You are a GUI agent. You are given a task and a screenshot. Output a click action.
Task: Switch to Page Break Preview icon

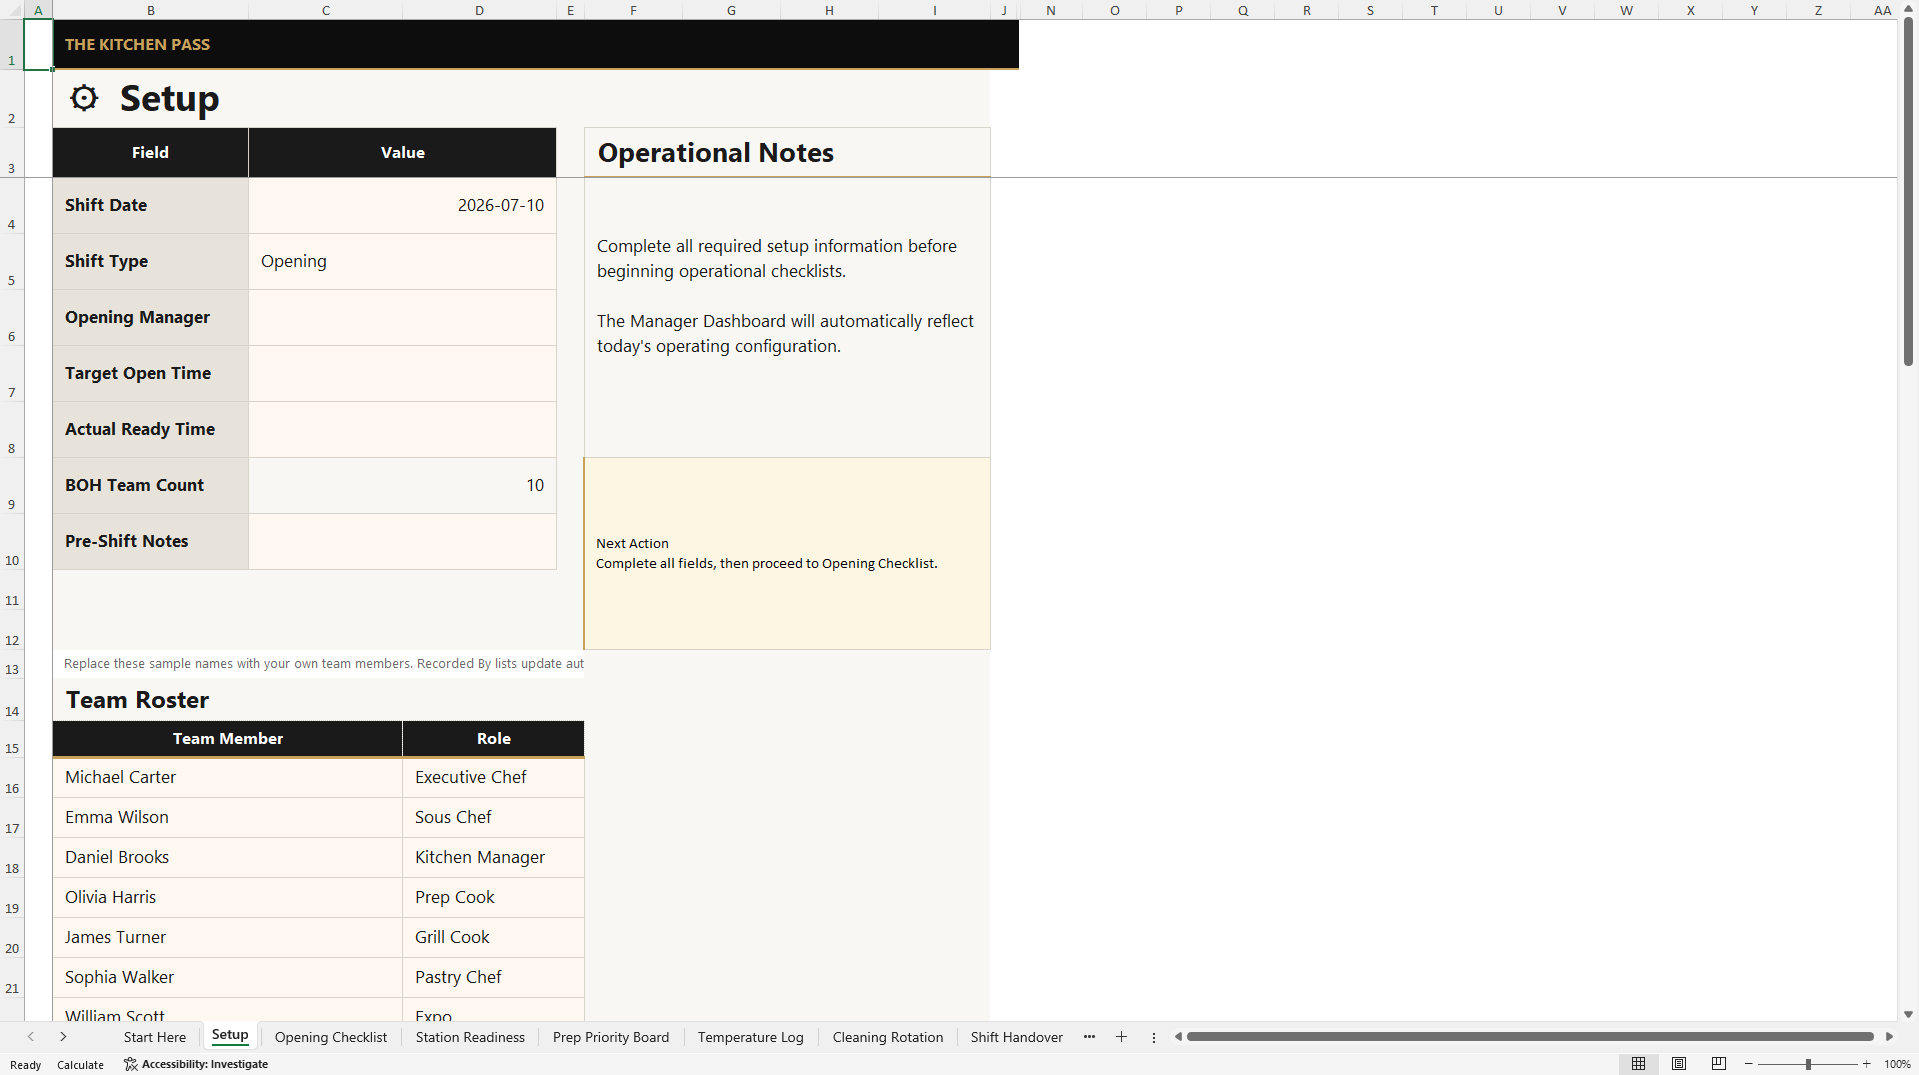(1719, 1064)
